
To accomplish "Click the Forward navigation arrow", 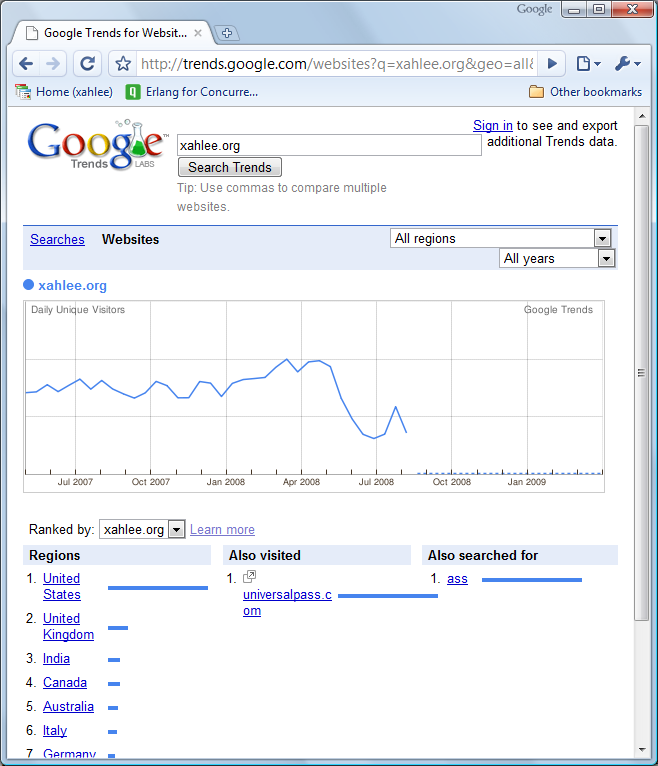I will pyautogui.click(x=54, y=64).
